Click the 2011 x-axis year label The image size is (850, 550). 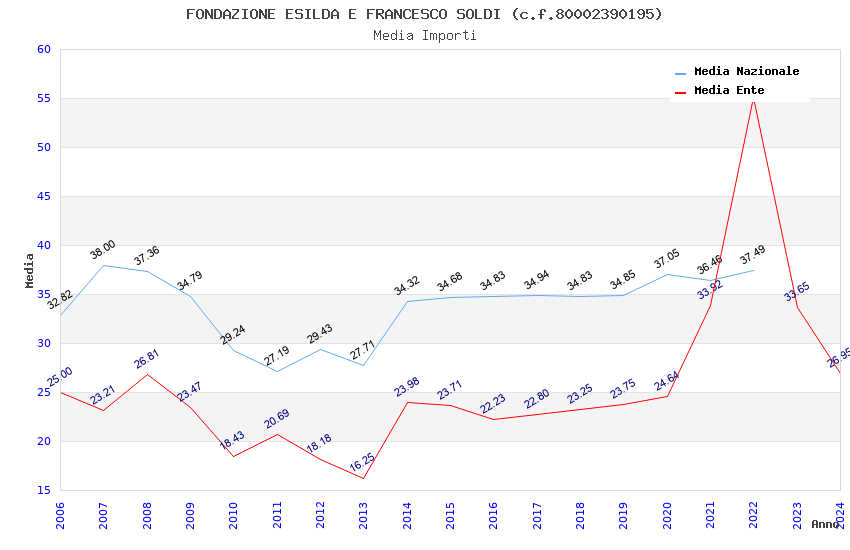[276, 515]
